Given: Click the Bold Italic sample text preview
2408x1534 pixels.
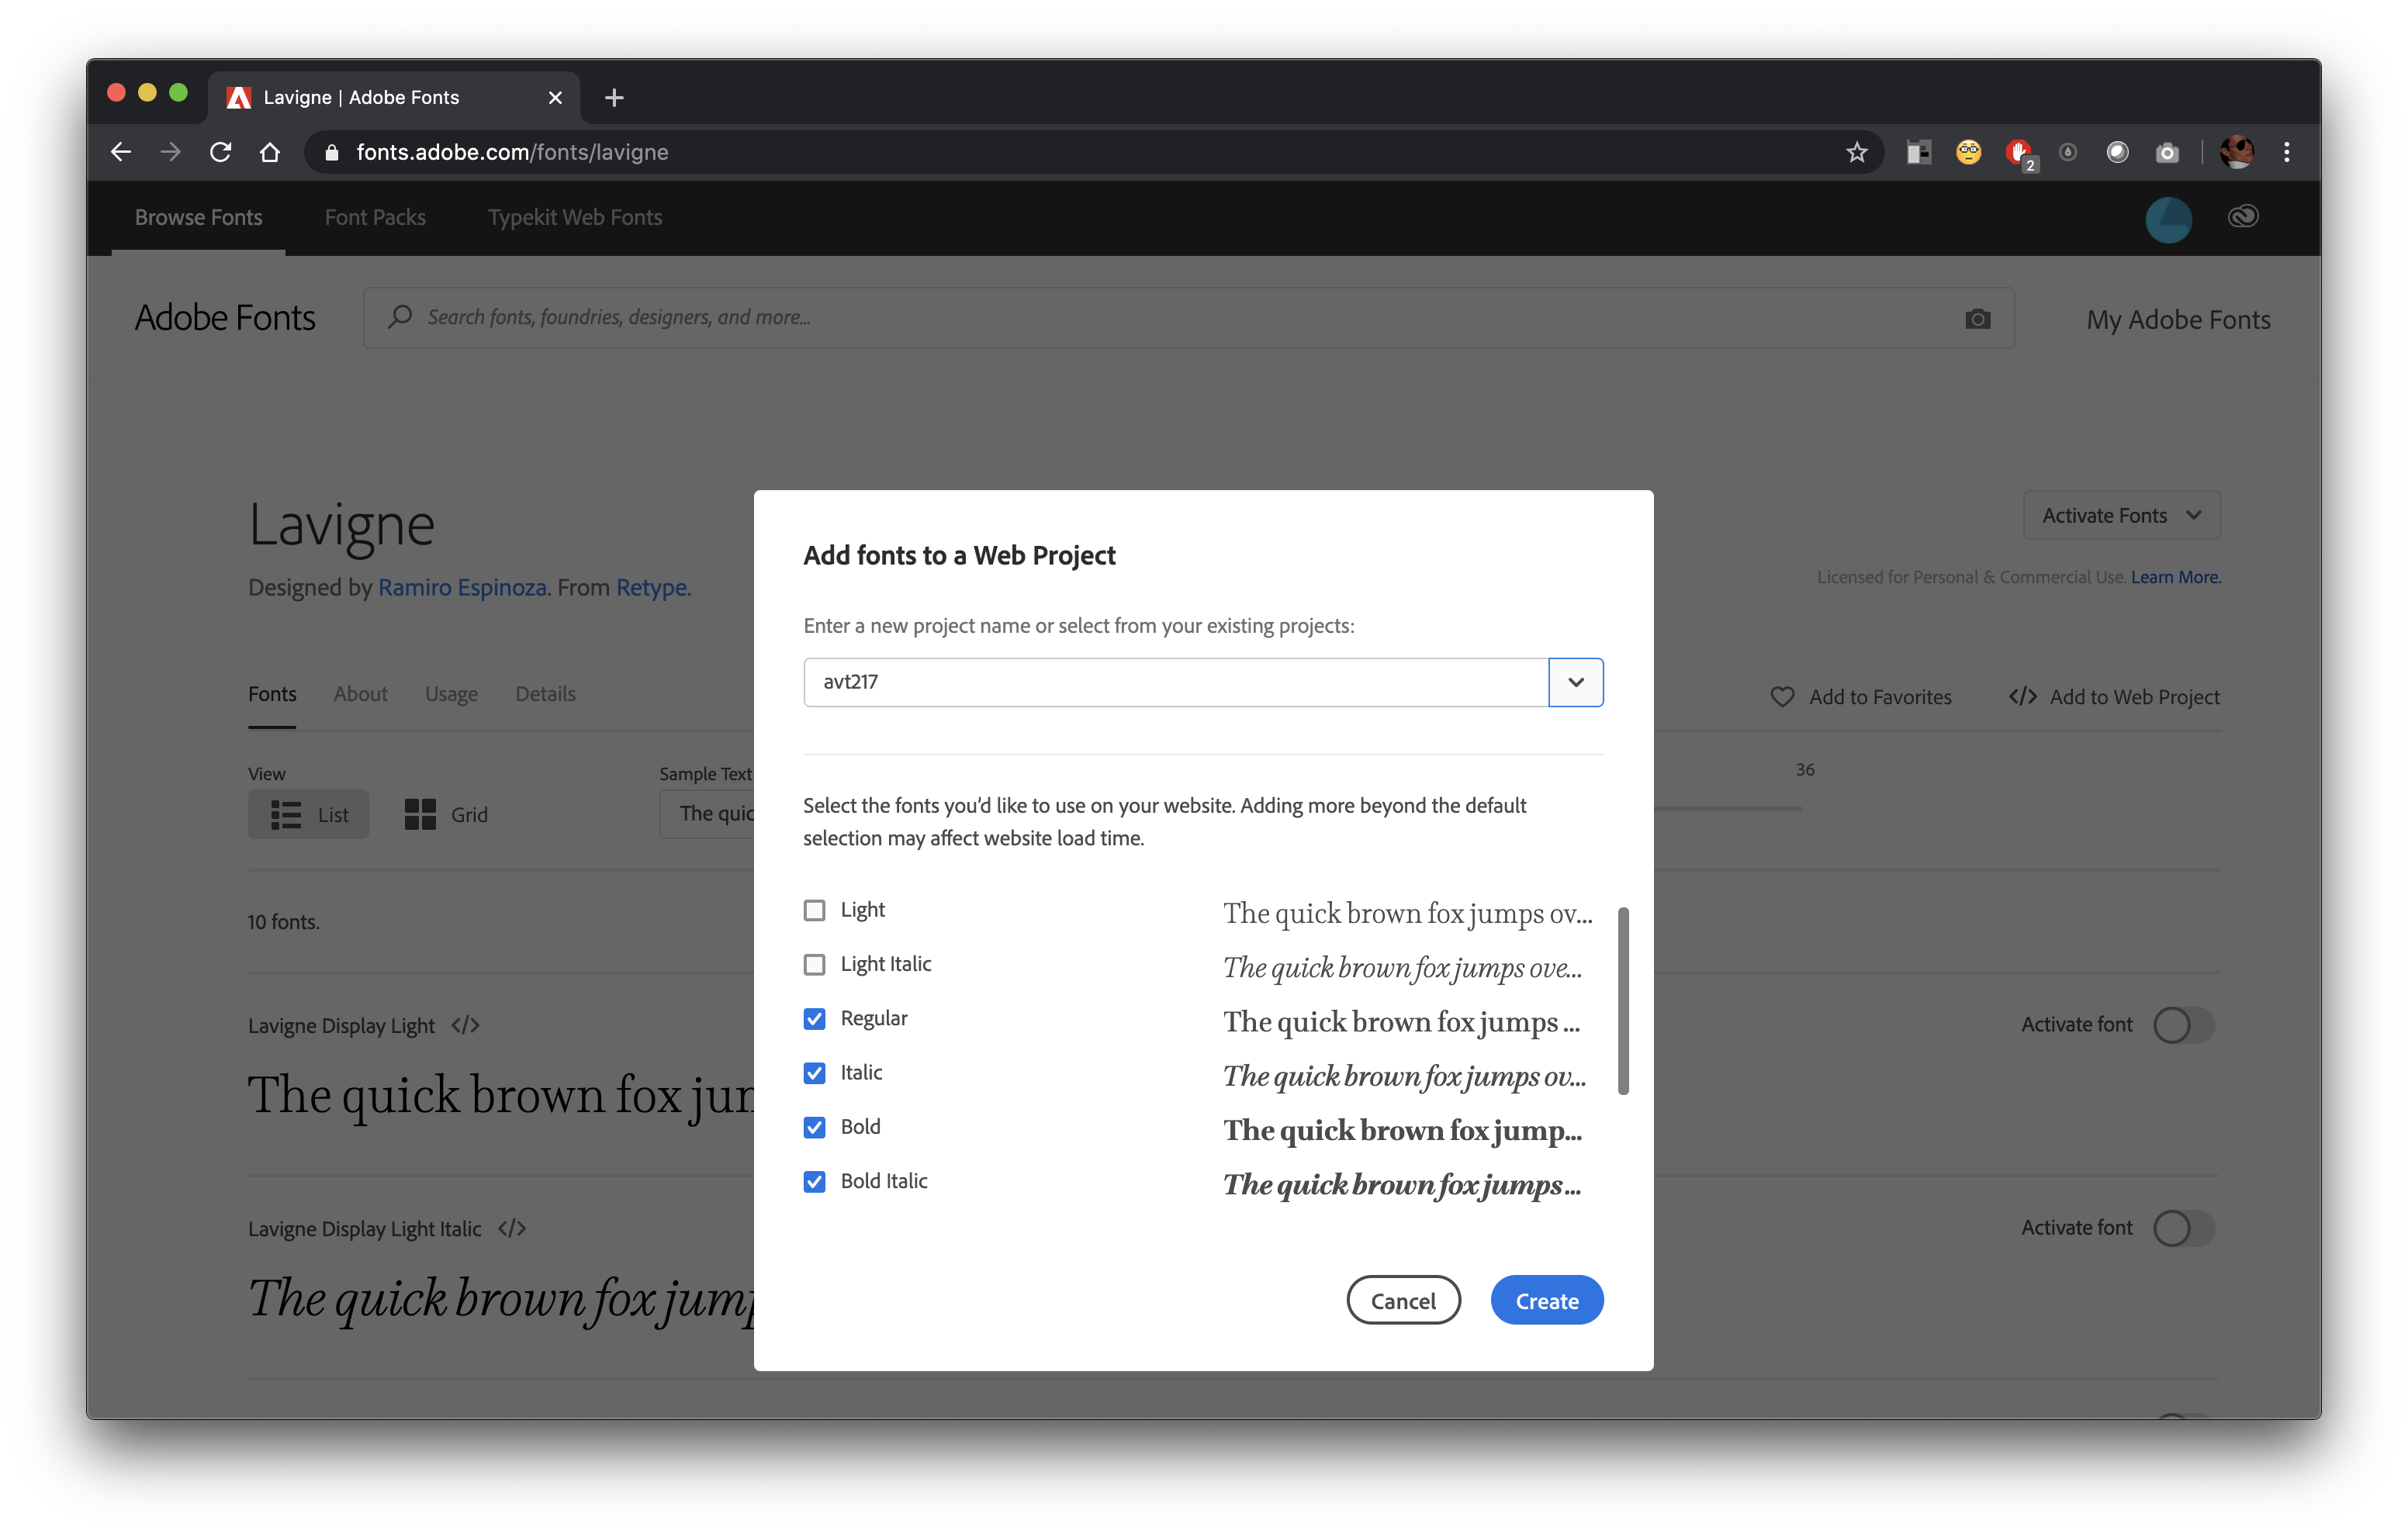Looking at the screenshot, I should click(x=1402, y=1185).
